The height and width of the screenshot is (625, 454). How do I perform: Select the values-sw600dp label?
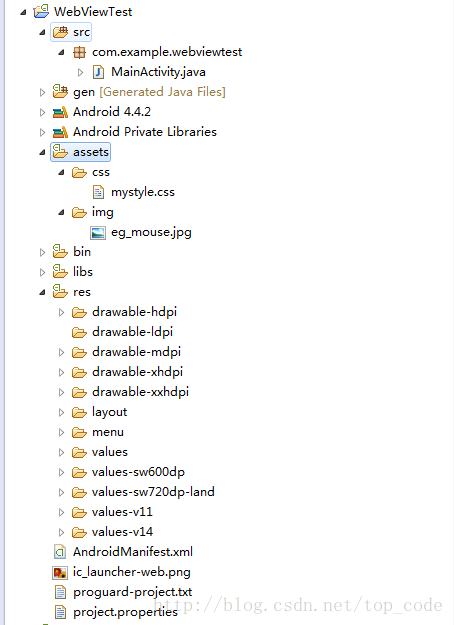point(138,472)
